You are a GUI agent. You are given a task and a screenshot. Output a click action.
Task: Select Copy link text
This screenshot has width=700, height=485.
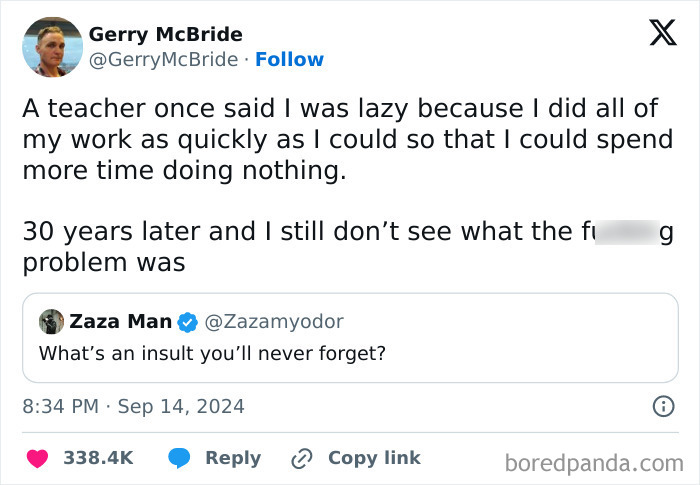(x=374, y=458)
